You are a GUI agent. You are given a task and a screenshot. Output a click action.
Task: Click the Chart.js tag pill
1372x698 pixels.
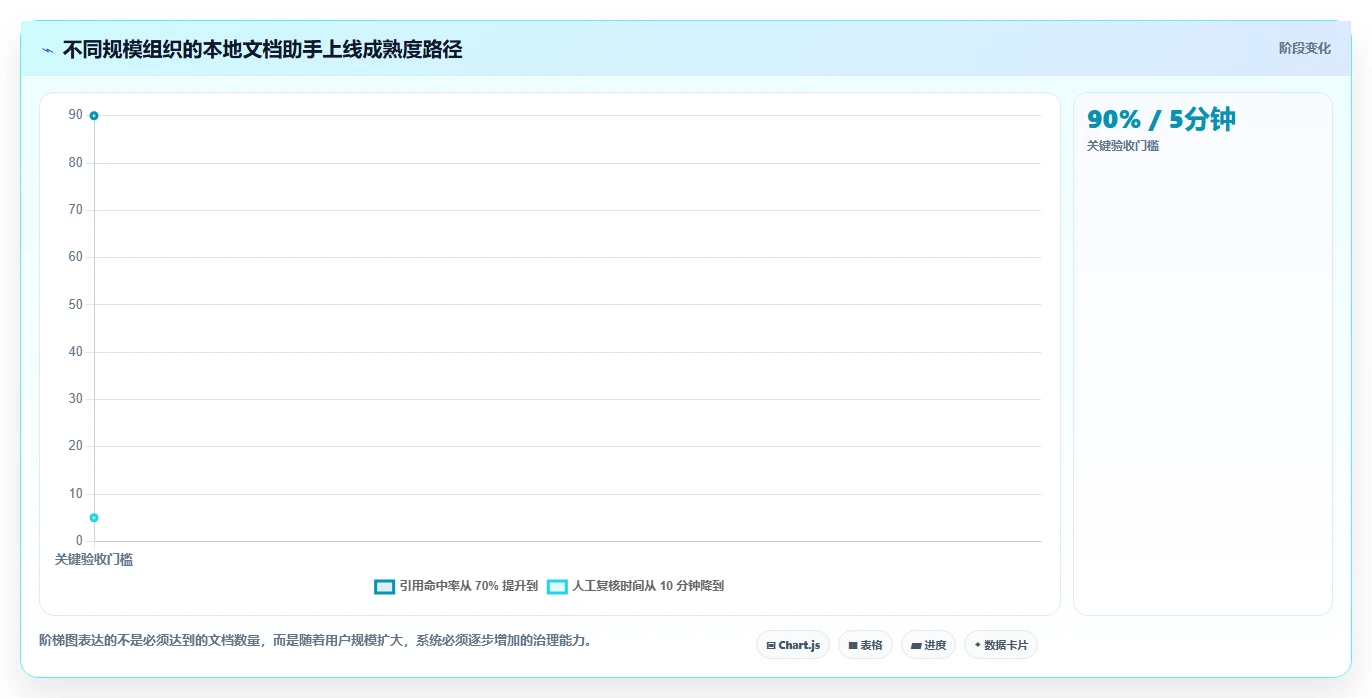(x=793, y=645)
